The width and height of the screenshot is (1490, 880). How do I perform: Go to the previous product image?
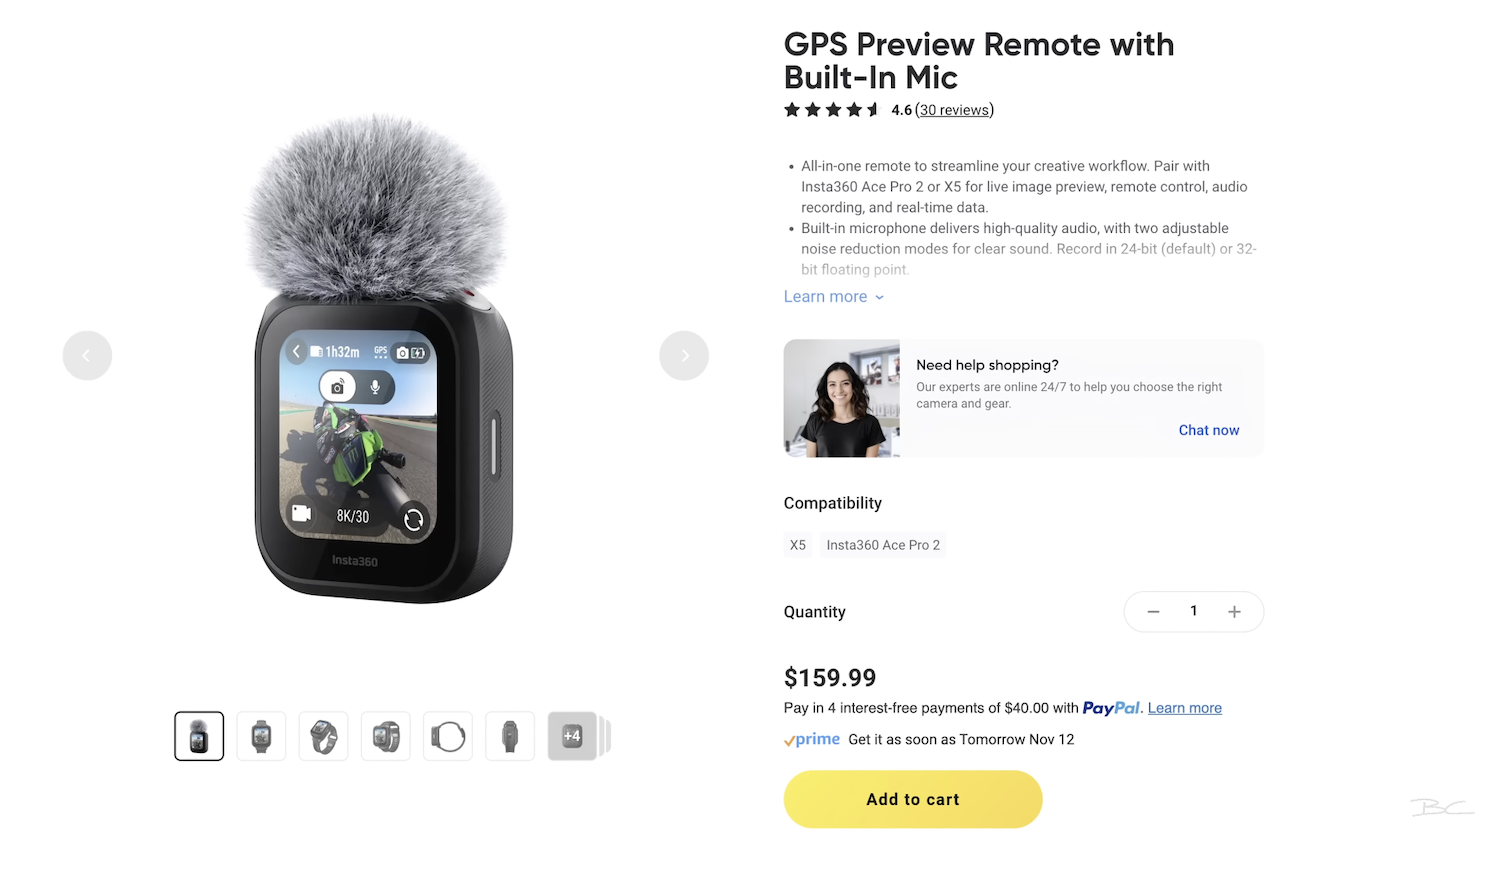87,355
